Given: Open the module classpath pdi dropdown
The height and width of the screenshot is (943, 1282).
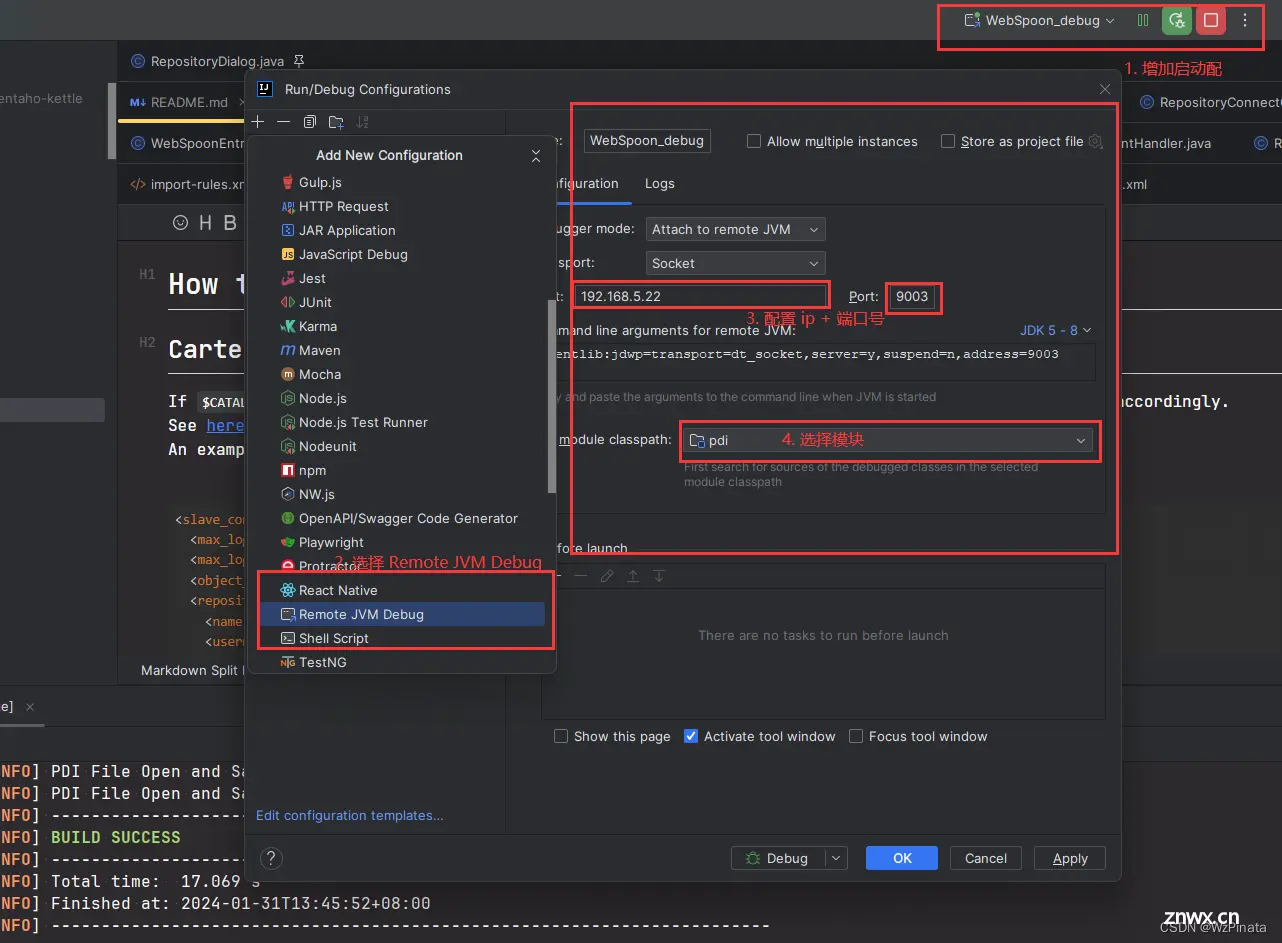Looking at the screenshot, I should click(888, 441).
